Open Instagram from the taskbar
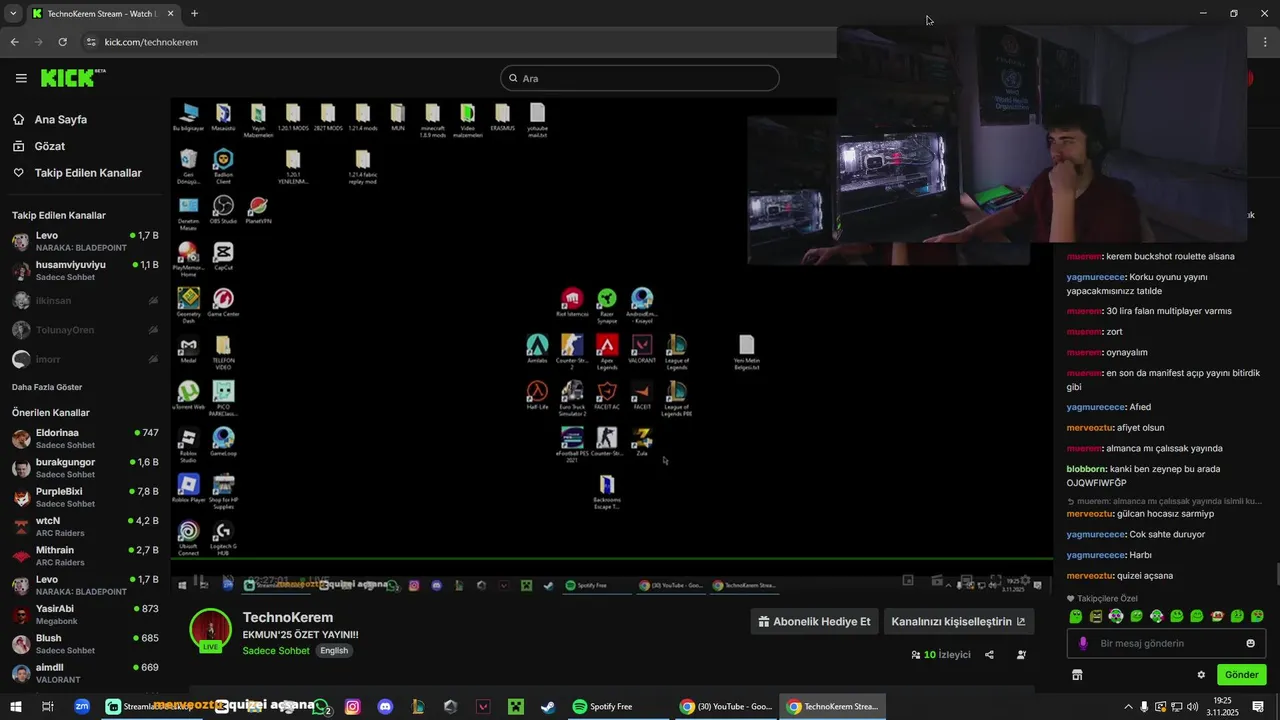The height and width of the screenshot is (720, 1280). click(x=352, y=706)
